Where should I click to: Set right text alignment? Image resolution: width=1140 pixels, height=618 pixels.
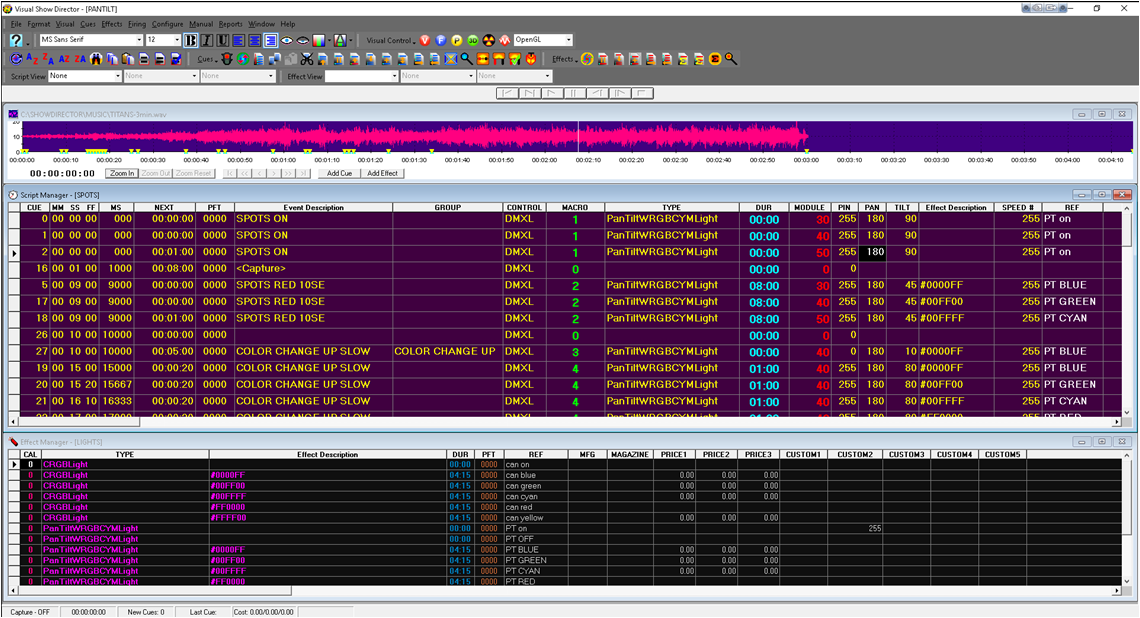[x=270, y=41]
